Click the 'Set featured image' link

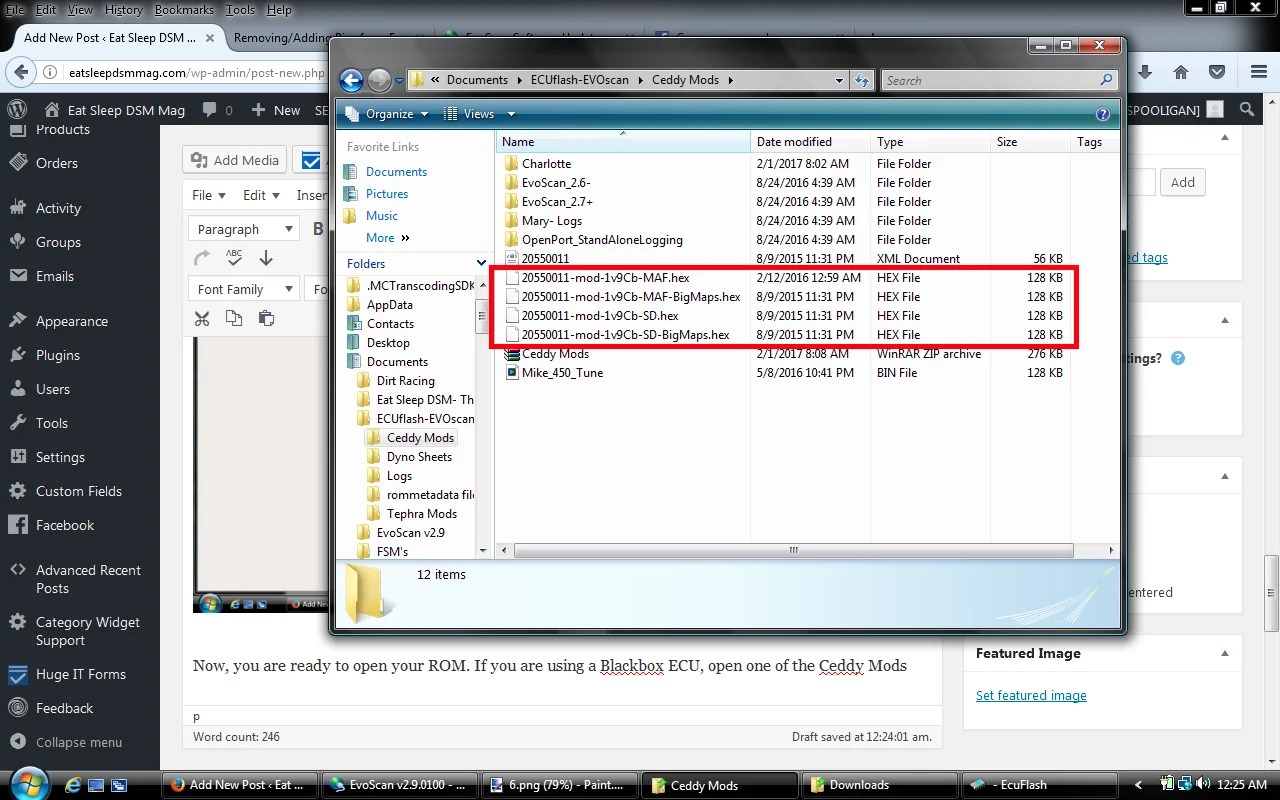pyautogui.click(x=1031, y=695)
